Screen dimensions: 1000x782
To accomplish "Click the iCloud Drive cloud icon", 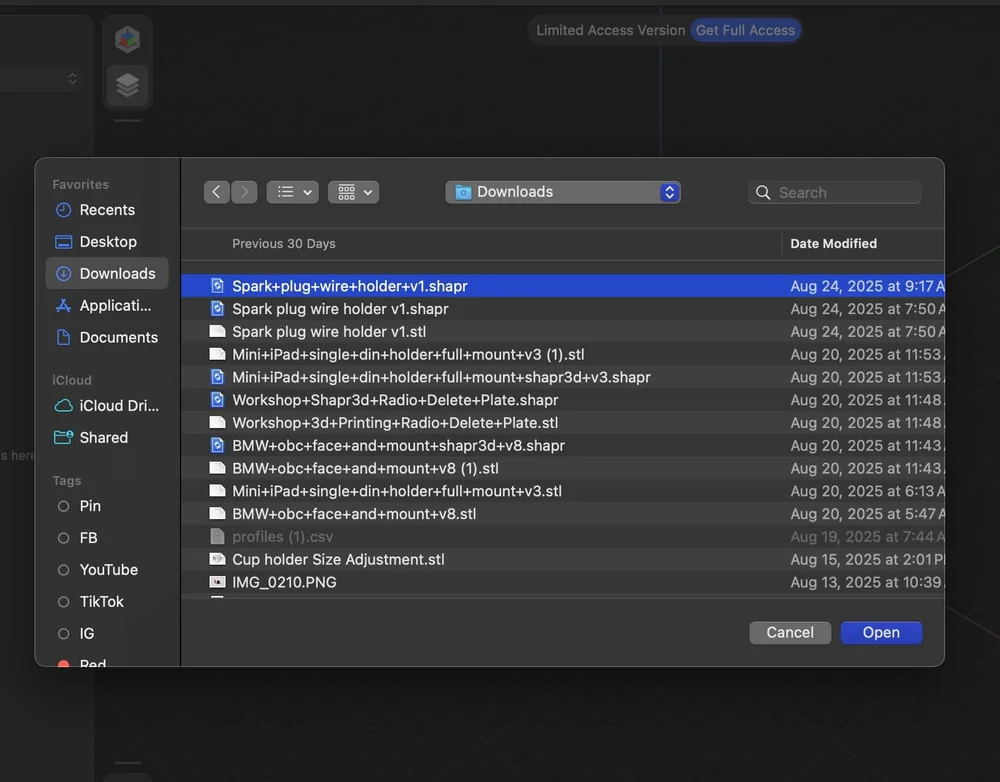I will click(x=63, y=406).
